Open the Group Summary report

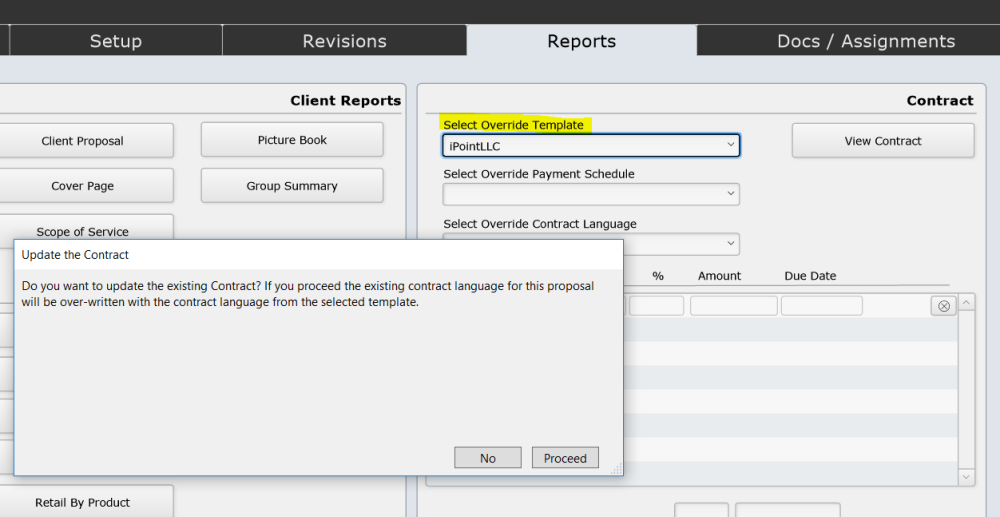292,186
